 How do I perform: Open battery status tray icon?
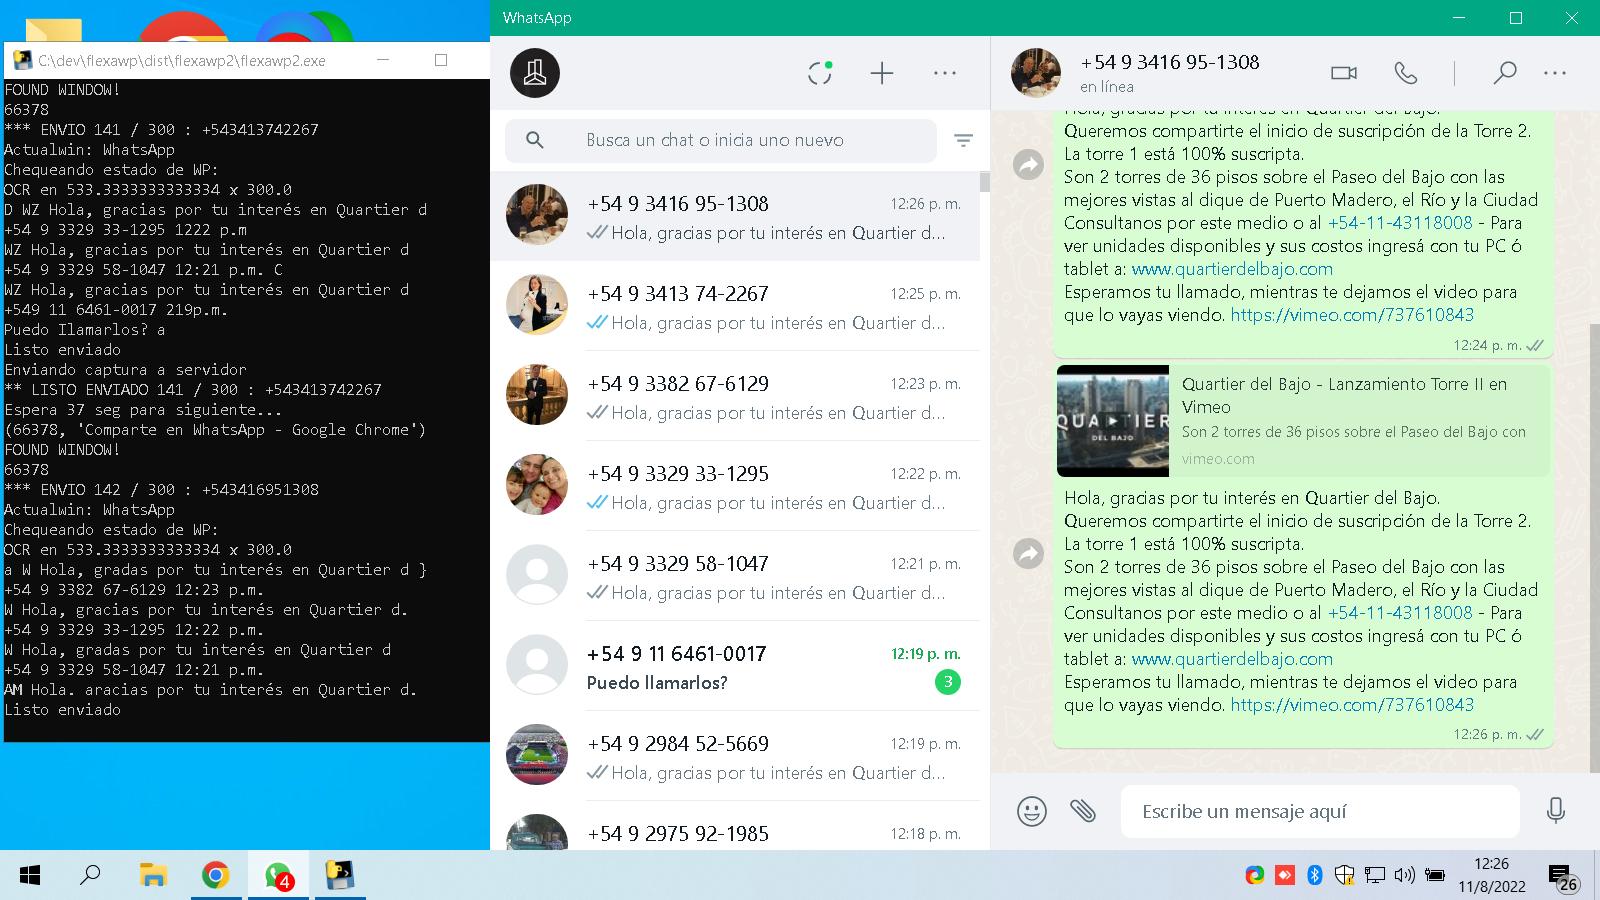point(1435,876)
